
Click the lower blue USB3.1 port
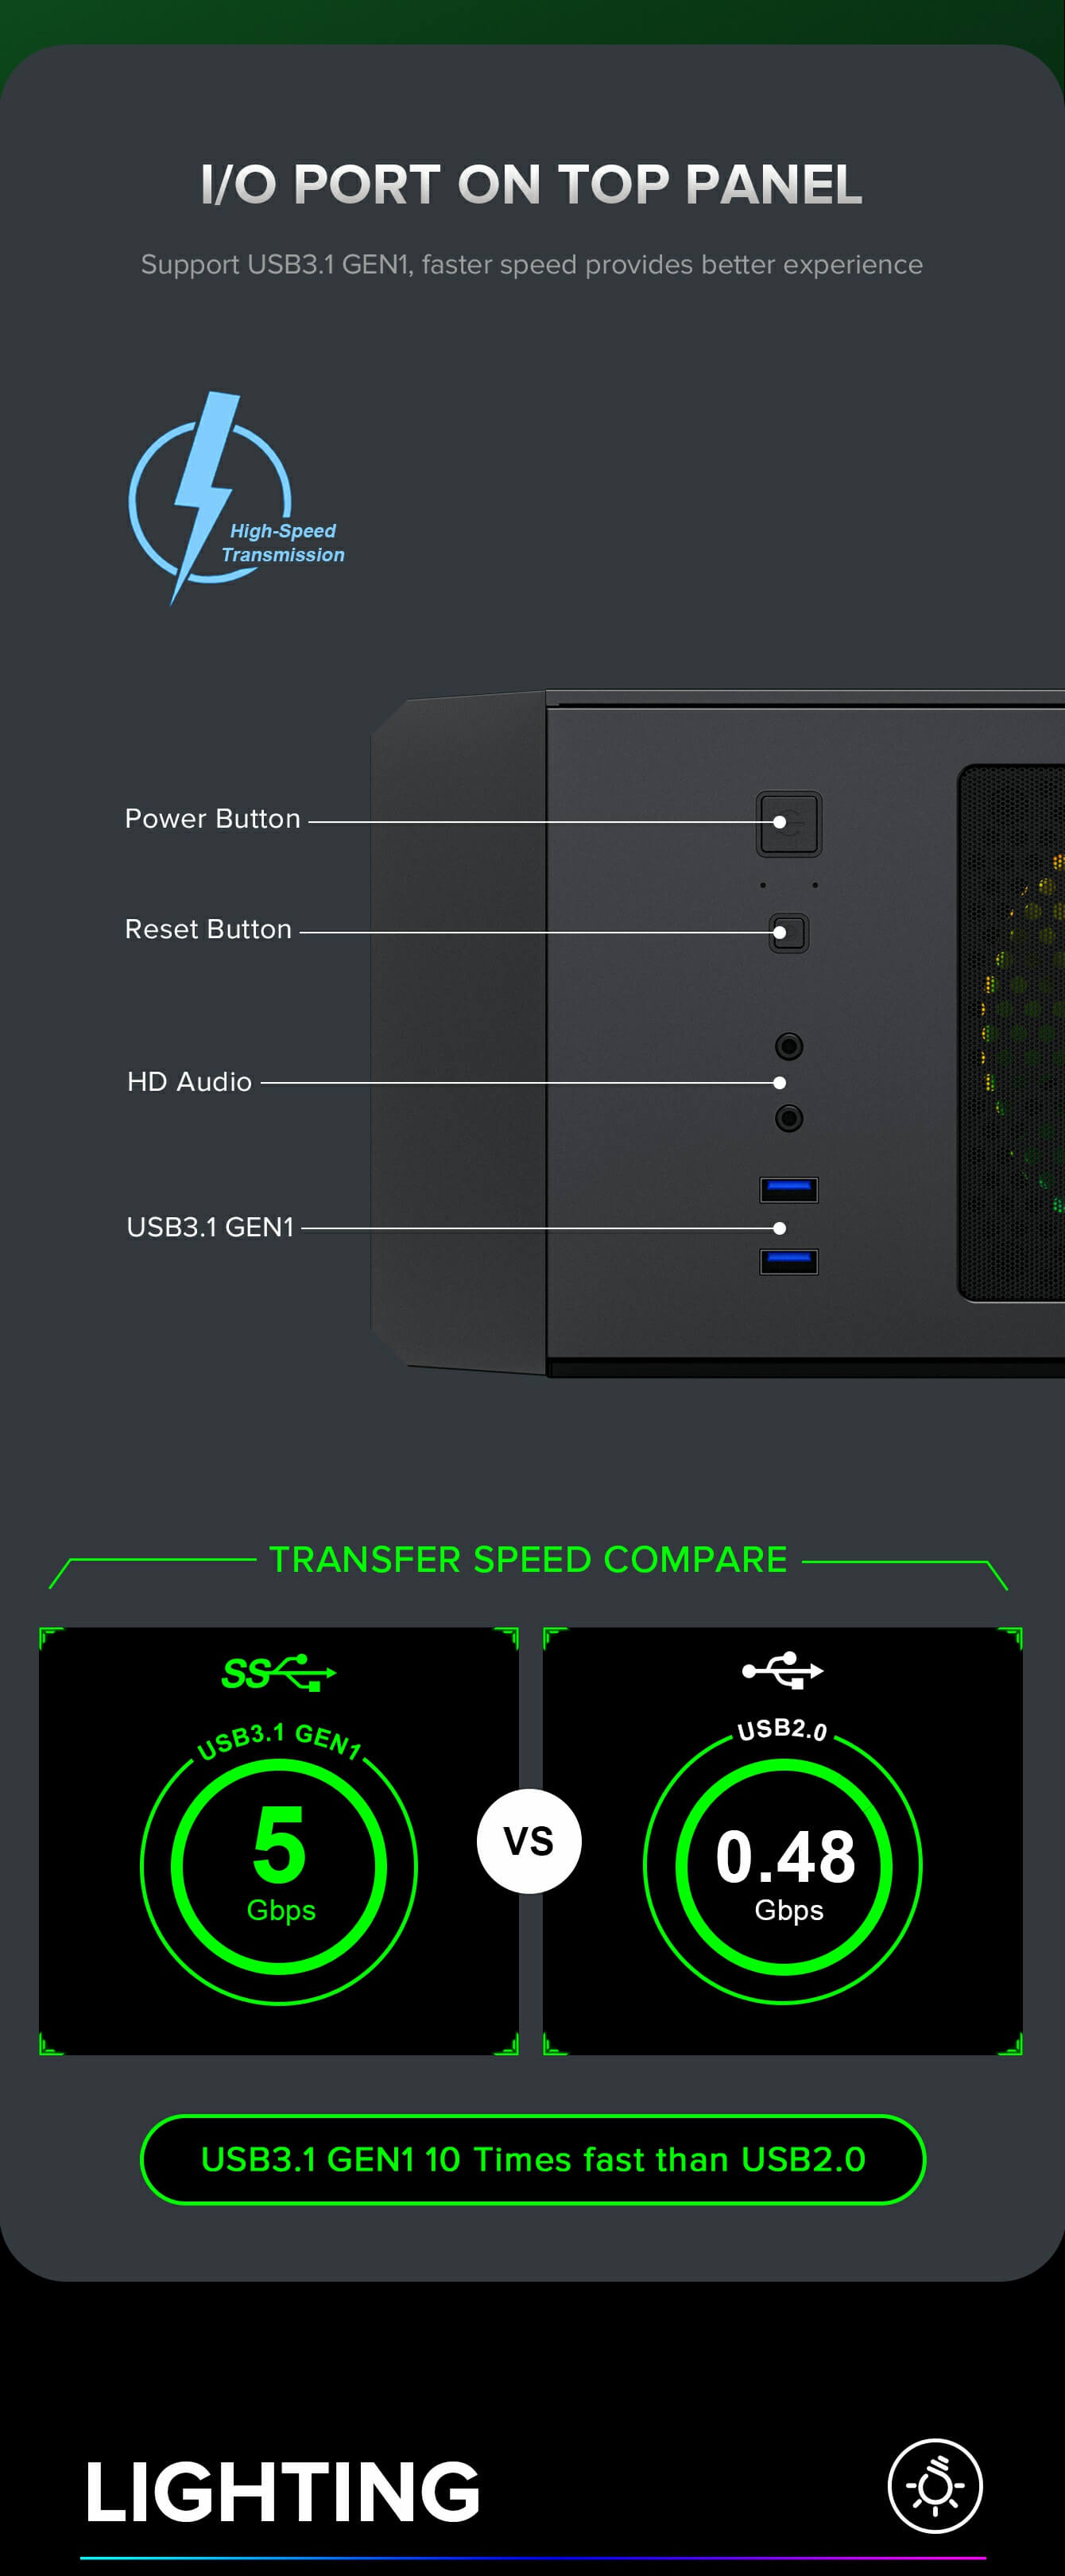point(789,1261)
